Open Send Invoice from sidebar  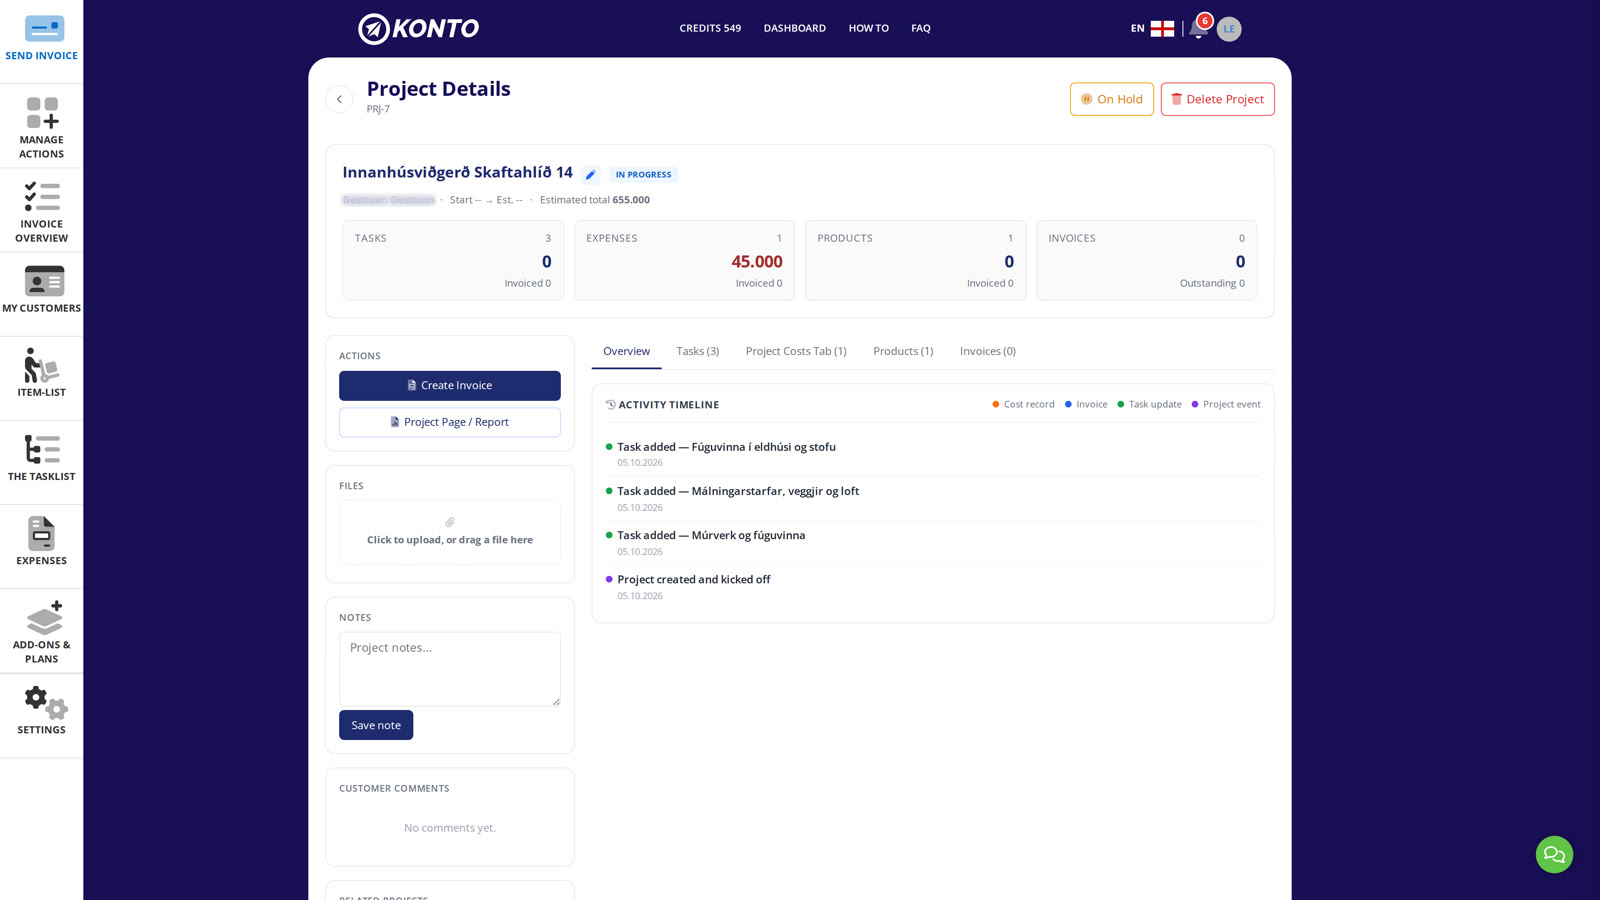tap(41, 39)
